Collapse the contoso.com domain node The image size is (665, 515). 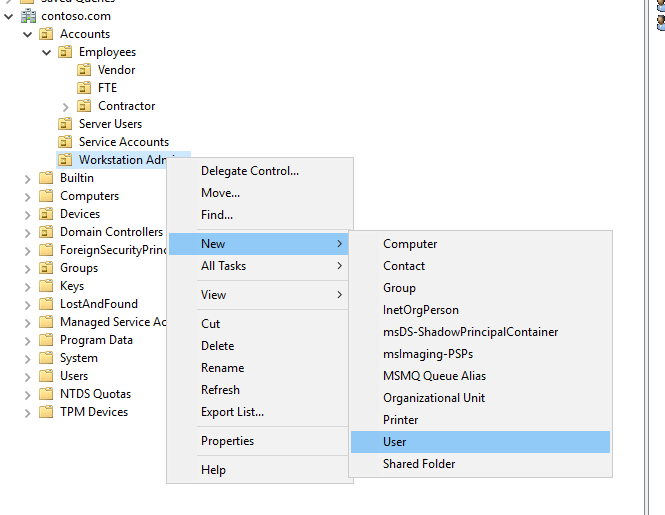tap(9, 17)
